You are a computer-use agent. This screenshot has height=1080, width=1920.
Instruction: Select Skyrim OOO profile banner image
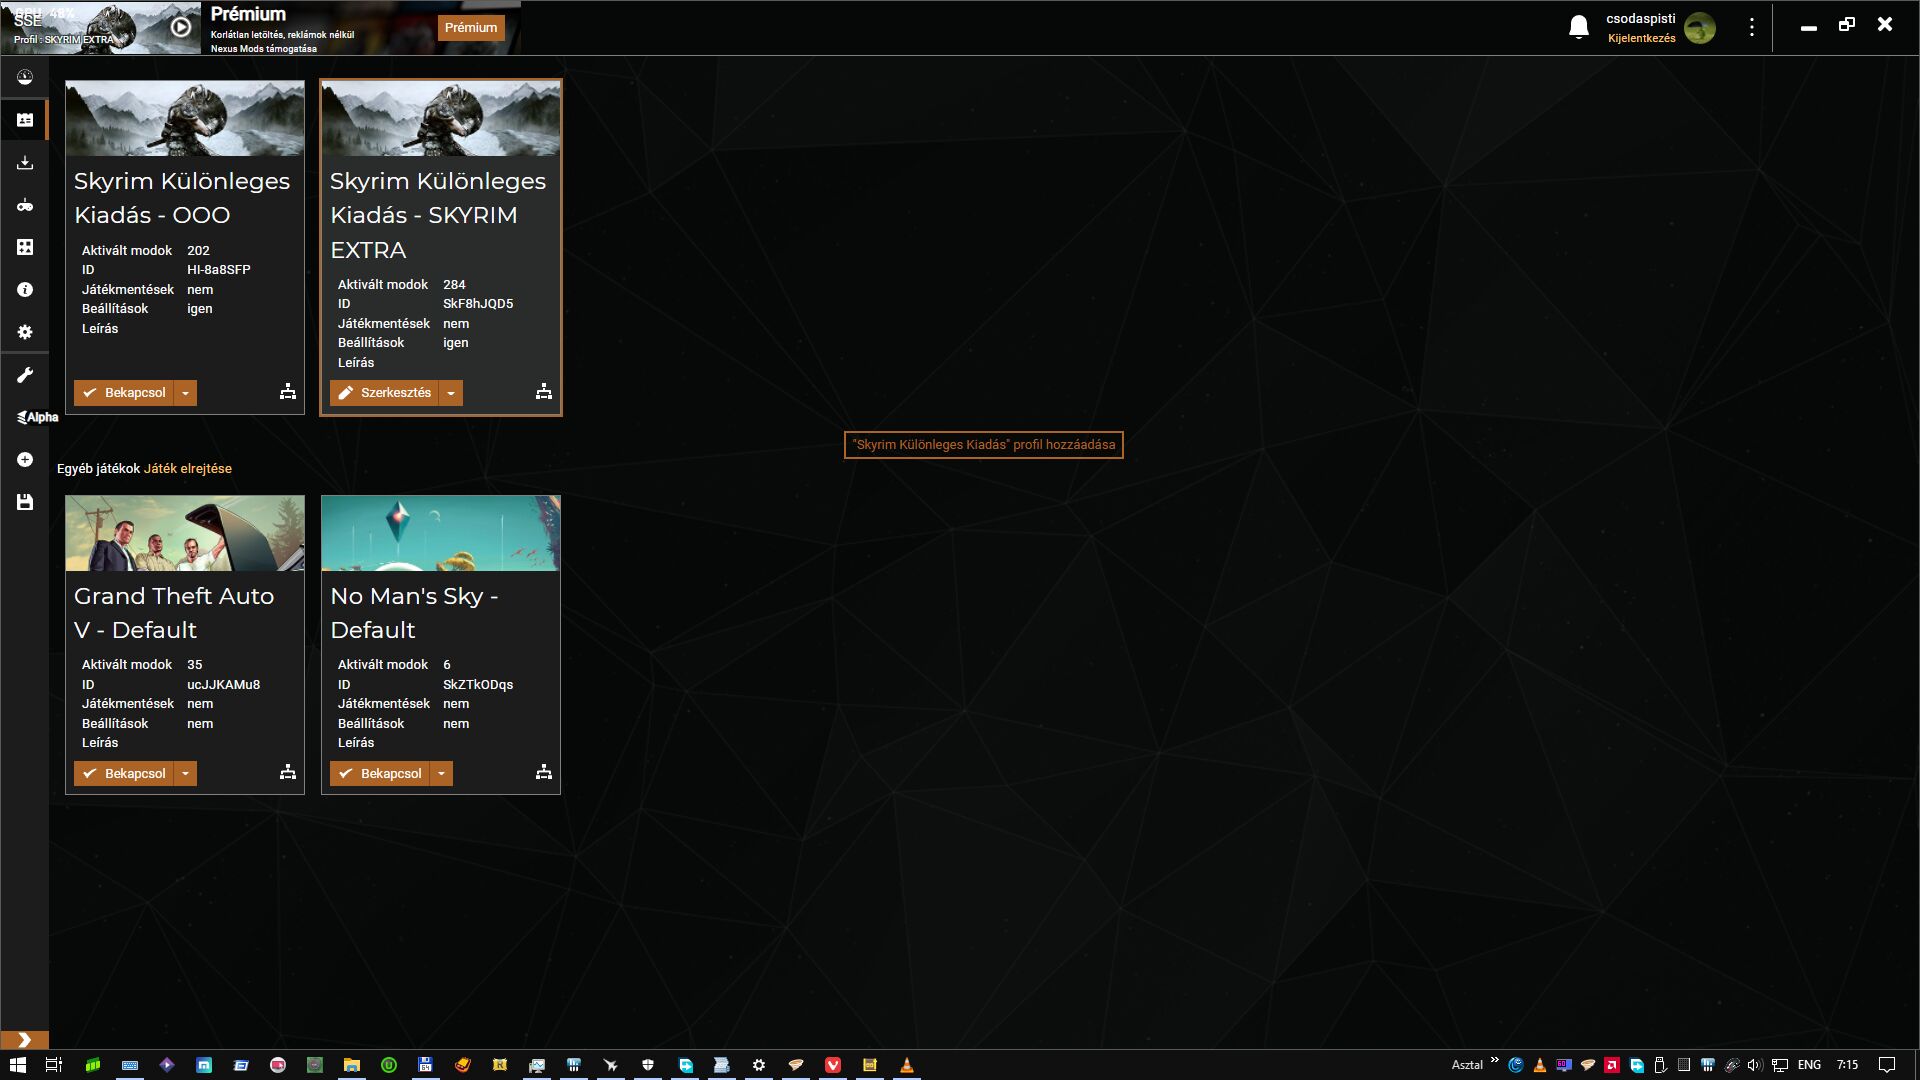click(185, 118)
